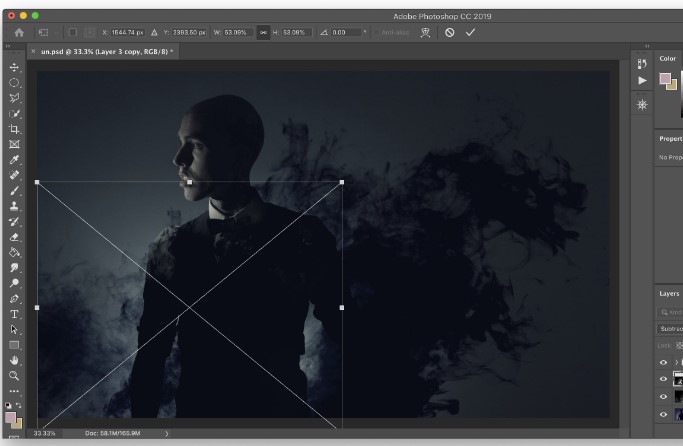
Task: Click the background color swatch in toolbar
Action: [x=18, y=424]
